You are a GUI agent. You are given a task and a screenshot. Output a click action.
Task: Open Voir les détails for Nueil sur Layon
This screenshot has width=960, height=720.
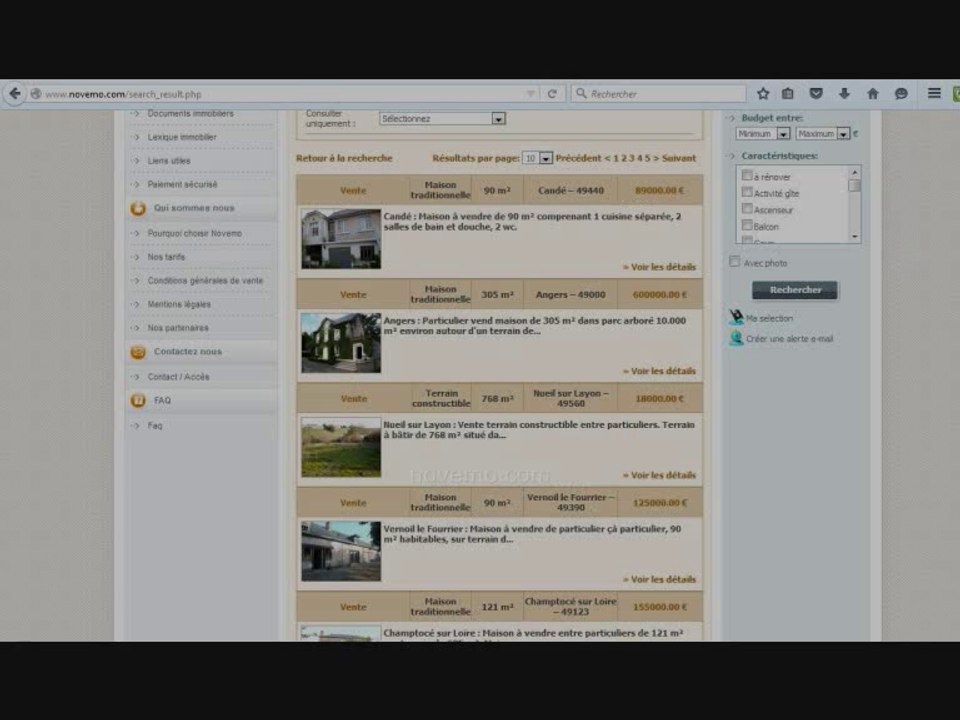[659, 475]
